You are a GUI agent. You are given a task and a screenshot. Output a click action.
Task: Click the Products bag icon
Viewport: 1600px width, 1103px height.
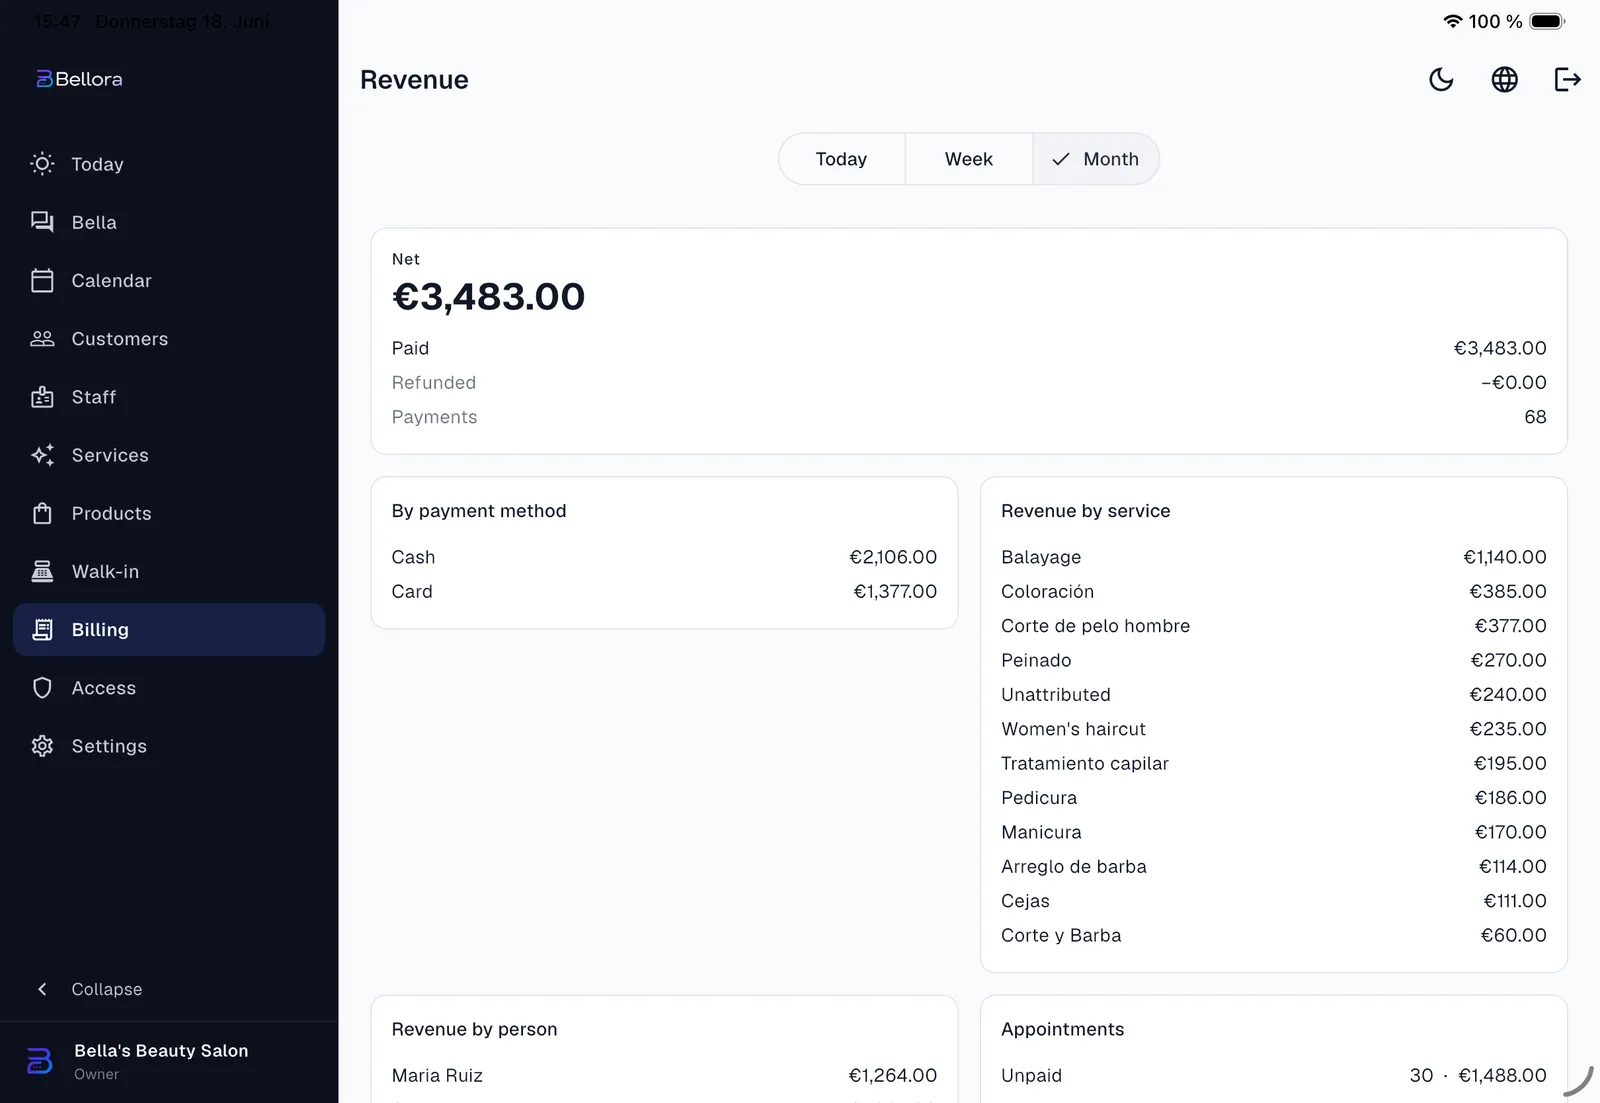pos(42,513)
